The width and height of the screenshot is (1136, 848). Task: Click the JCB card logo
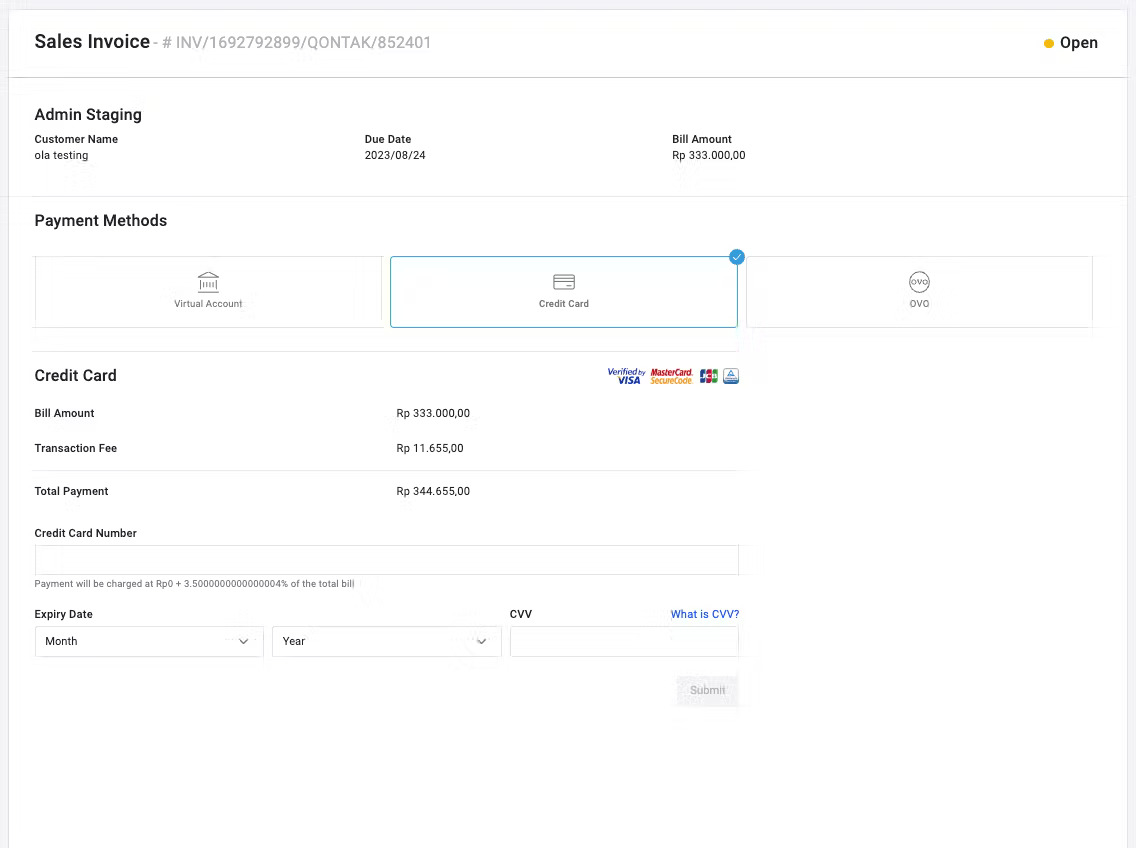point(709,376)
